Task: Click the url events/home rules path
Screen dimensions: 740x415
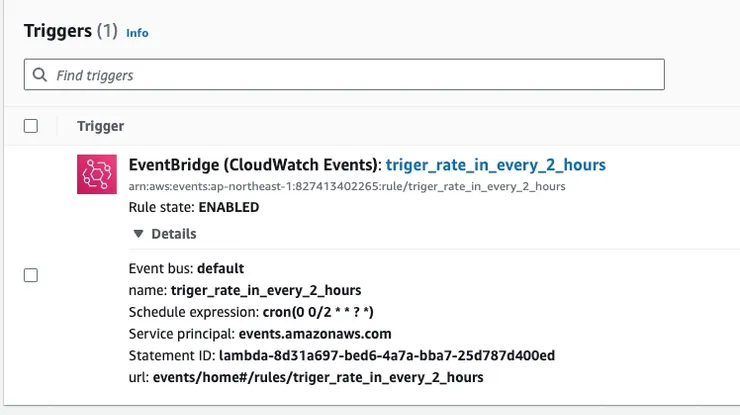Action: point(318,378)
